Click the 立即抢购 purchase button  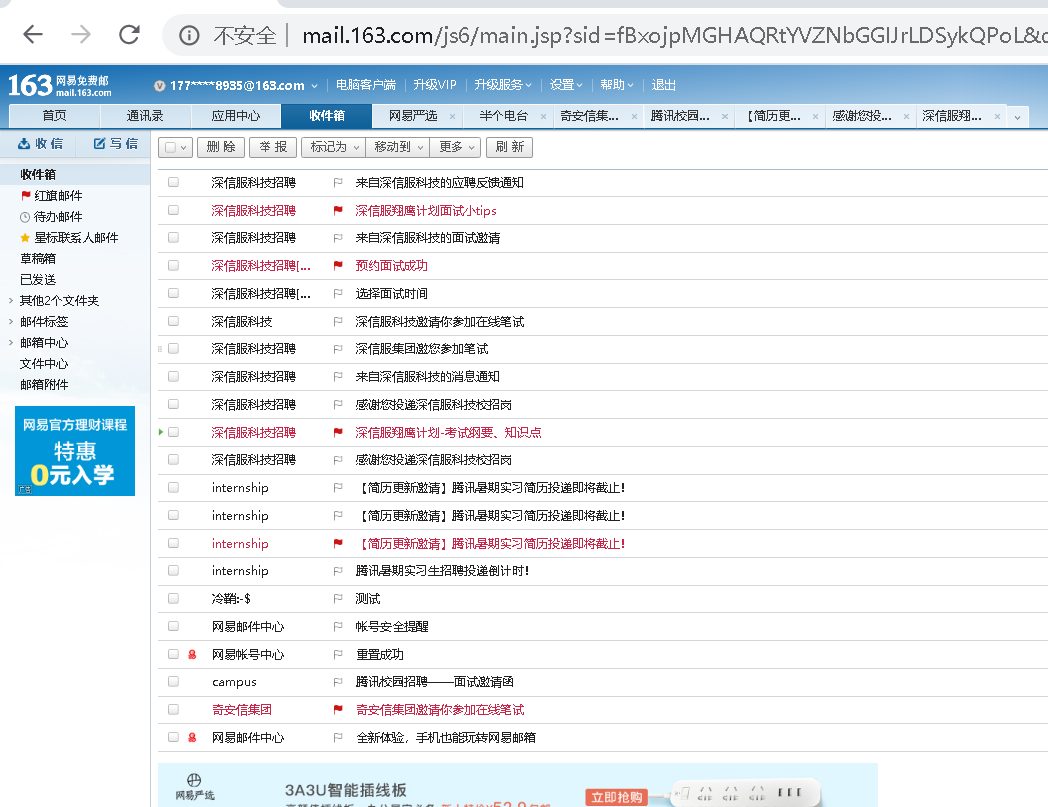click(616, 798)
